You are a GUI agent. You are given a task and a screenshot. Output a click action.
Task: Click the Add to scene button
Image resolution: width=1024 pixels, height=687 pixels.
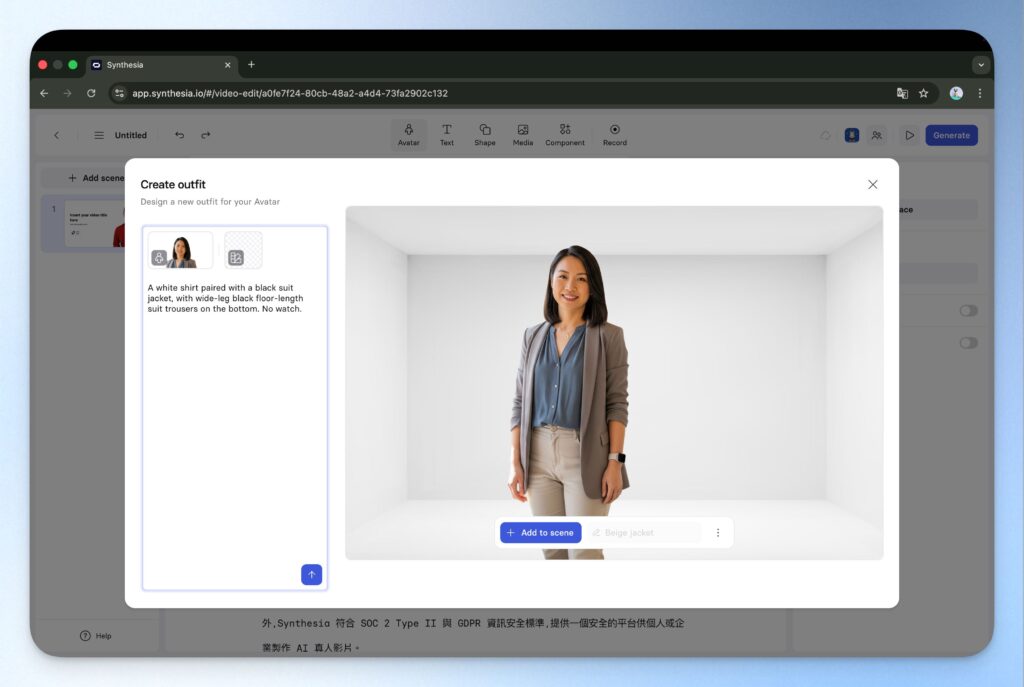[540, 533]
